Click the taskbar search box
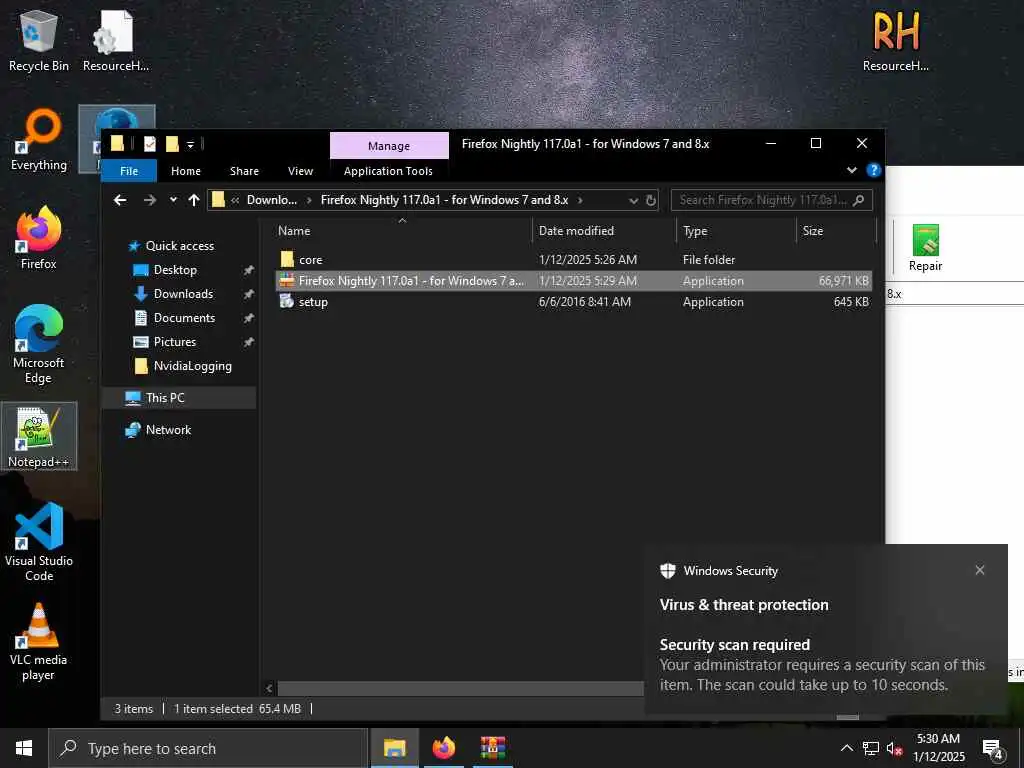The width and height of the screenshot is (1024, 768). (x=208, y=748)
